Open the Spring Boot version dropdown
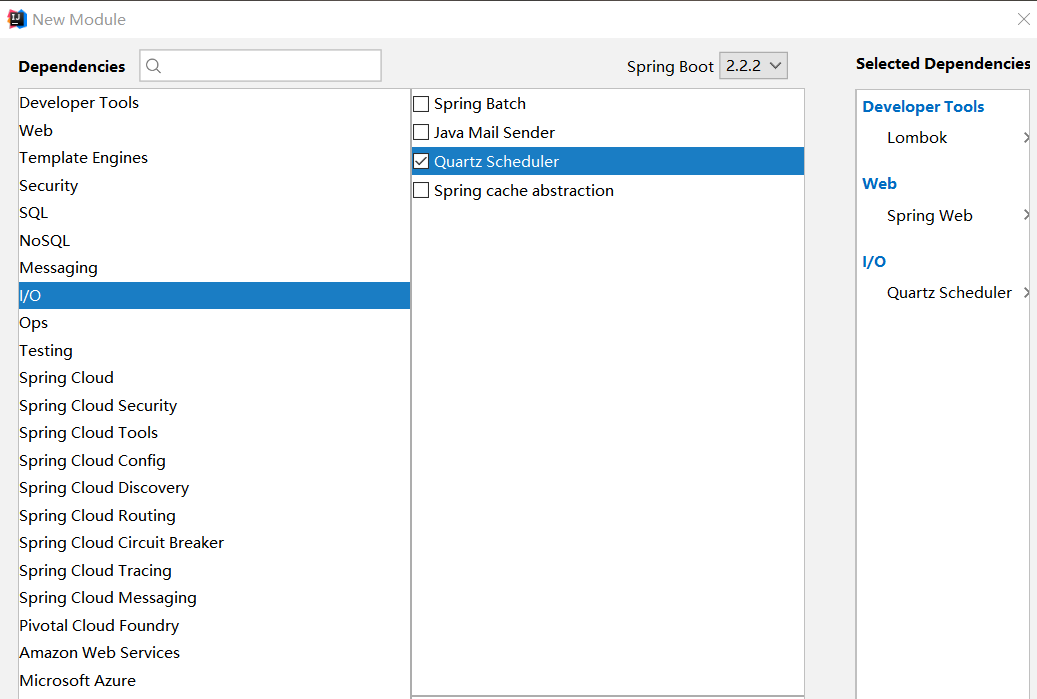The height and width of the screenshot is (699, 1037). 753,65
